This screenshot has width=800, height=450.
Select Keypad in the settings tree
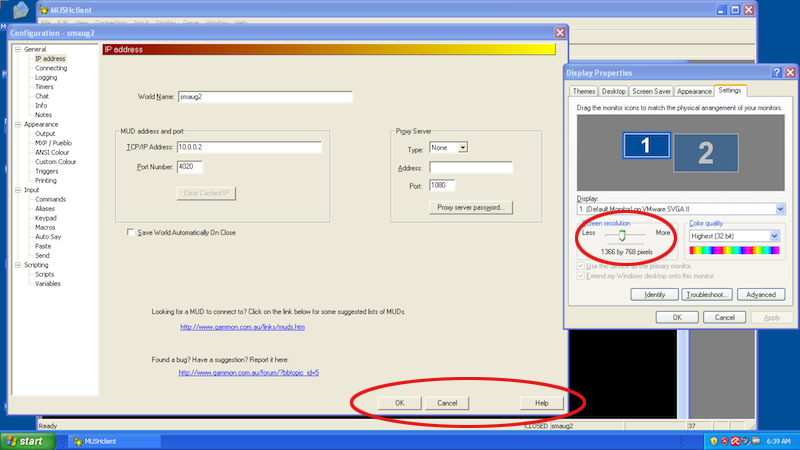coord(46,218)
